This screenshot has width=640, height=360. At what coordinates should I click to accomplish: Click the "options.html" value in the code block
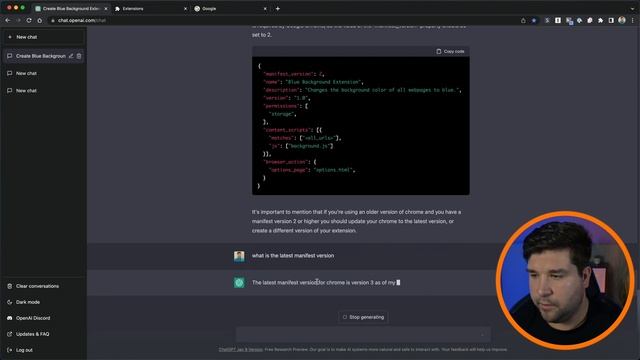(x=332, y=170)
